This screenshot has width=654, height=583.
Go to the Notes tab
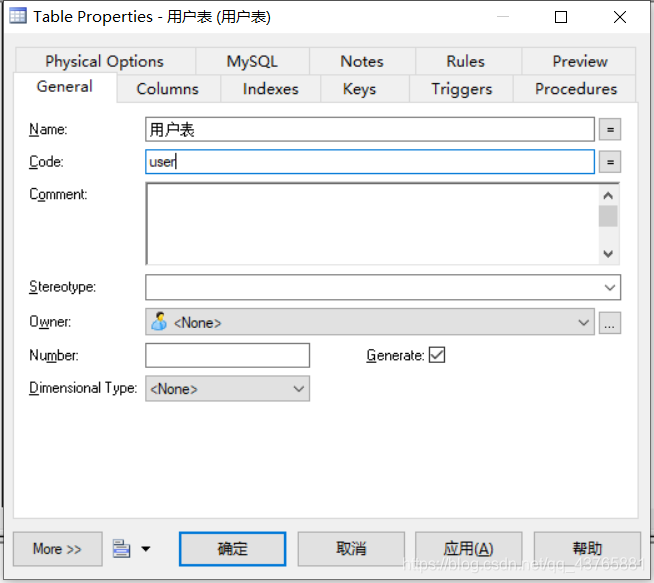(x=362, y=61)
